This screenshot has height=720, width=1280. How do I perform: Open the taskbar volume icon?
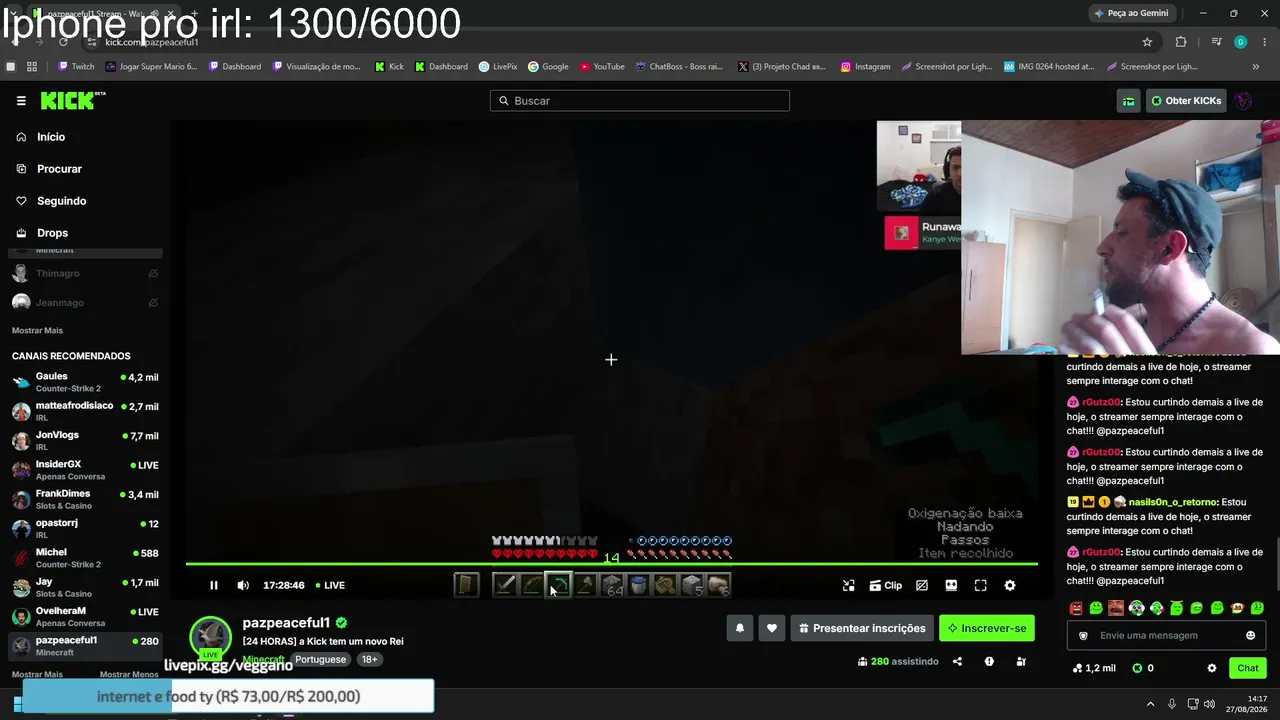pos(1211,704)
